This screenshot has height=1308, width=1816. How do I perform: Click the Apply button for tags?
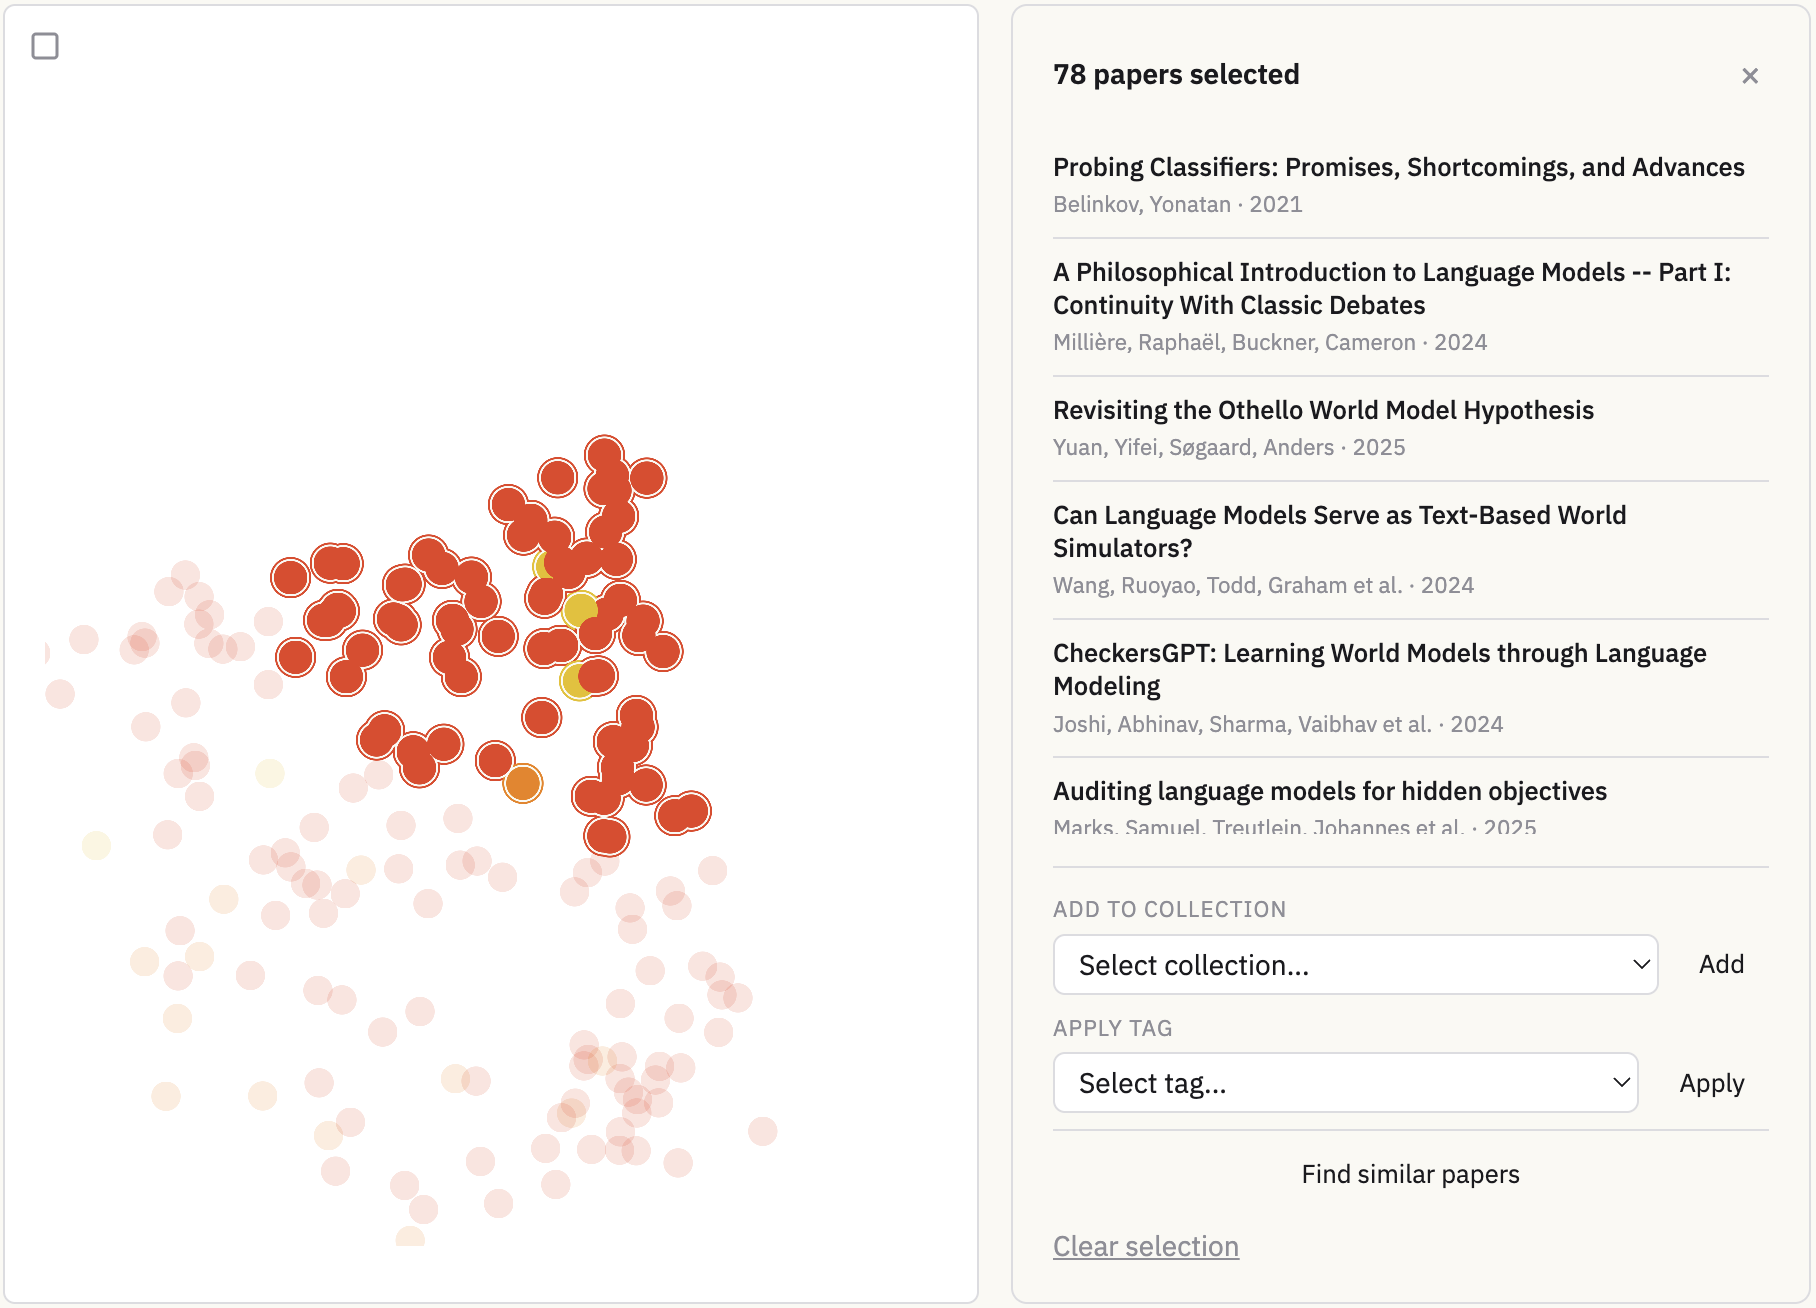click(x=1711, y=1082)
